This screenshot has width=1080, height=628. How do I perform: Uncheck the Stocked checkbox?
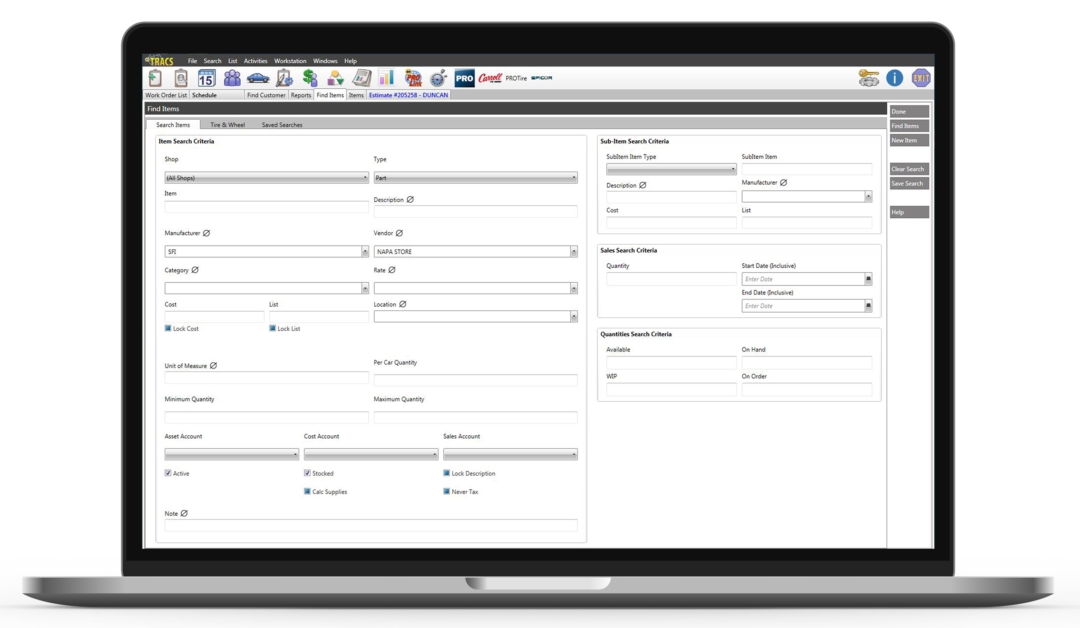pyautogui.click(x=307, y=473)
